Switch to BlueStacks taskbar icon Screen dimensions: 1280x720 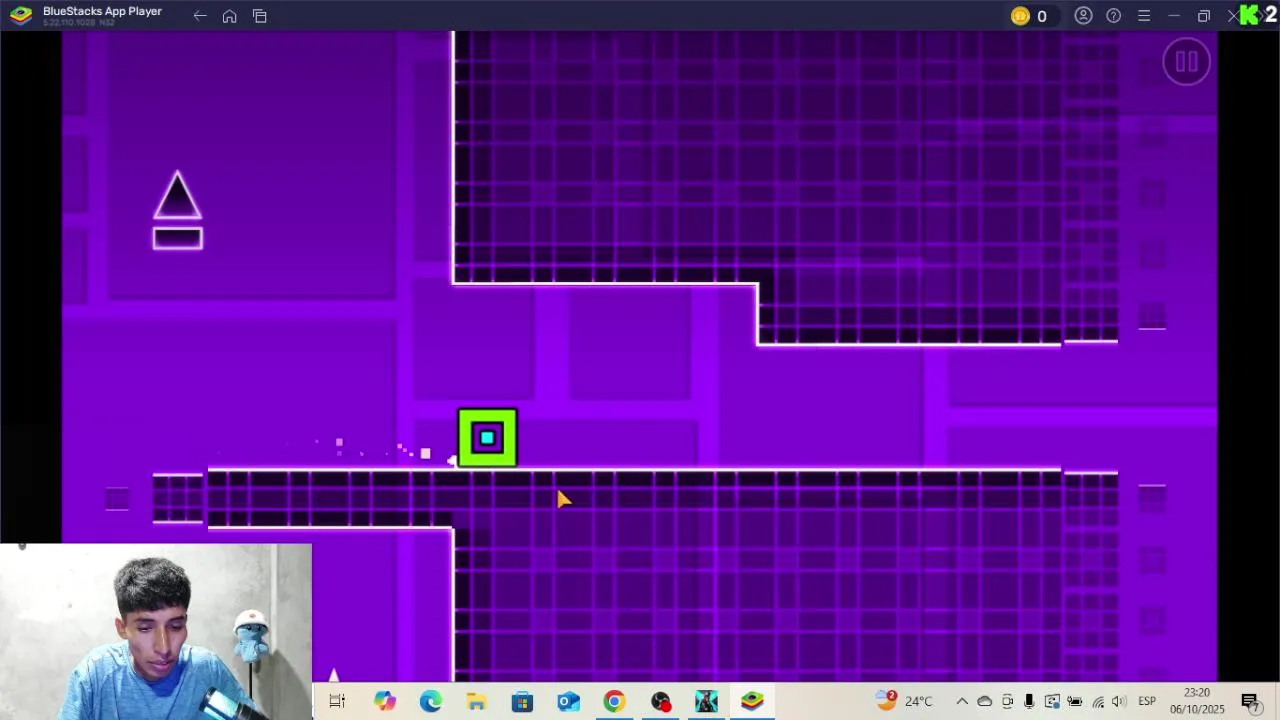752,702
